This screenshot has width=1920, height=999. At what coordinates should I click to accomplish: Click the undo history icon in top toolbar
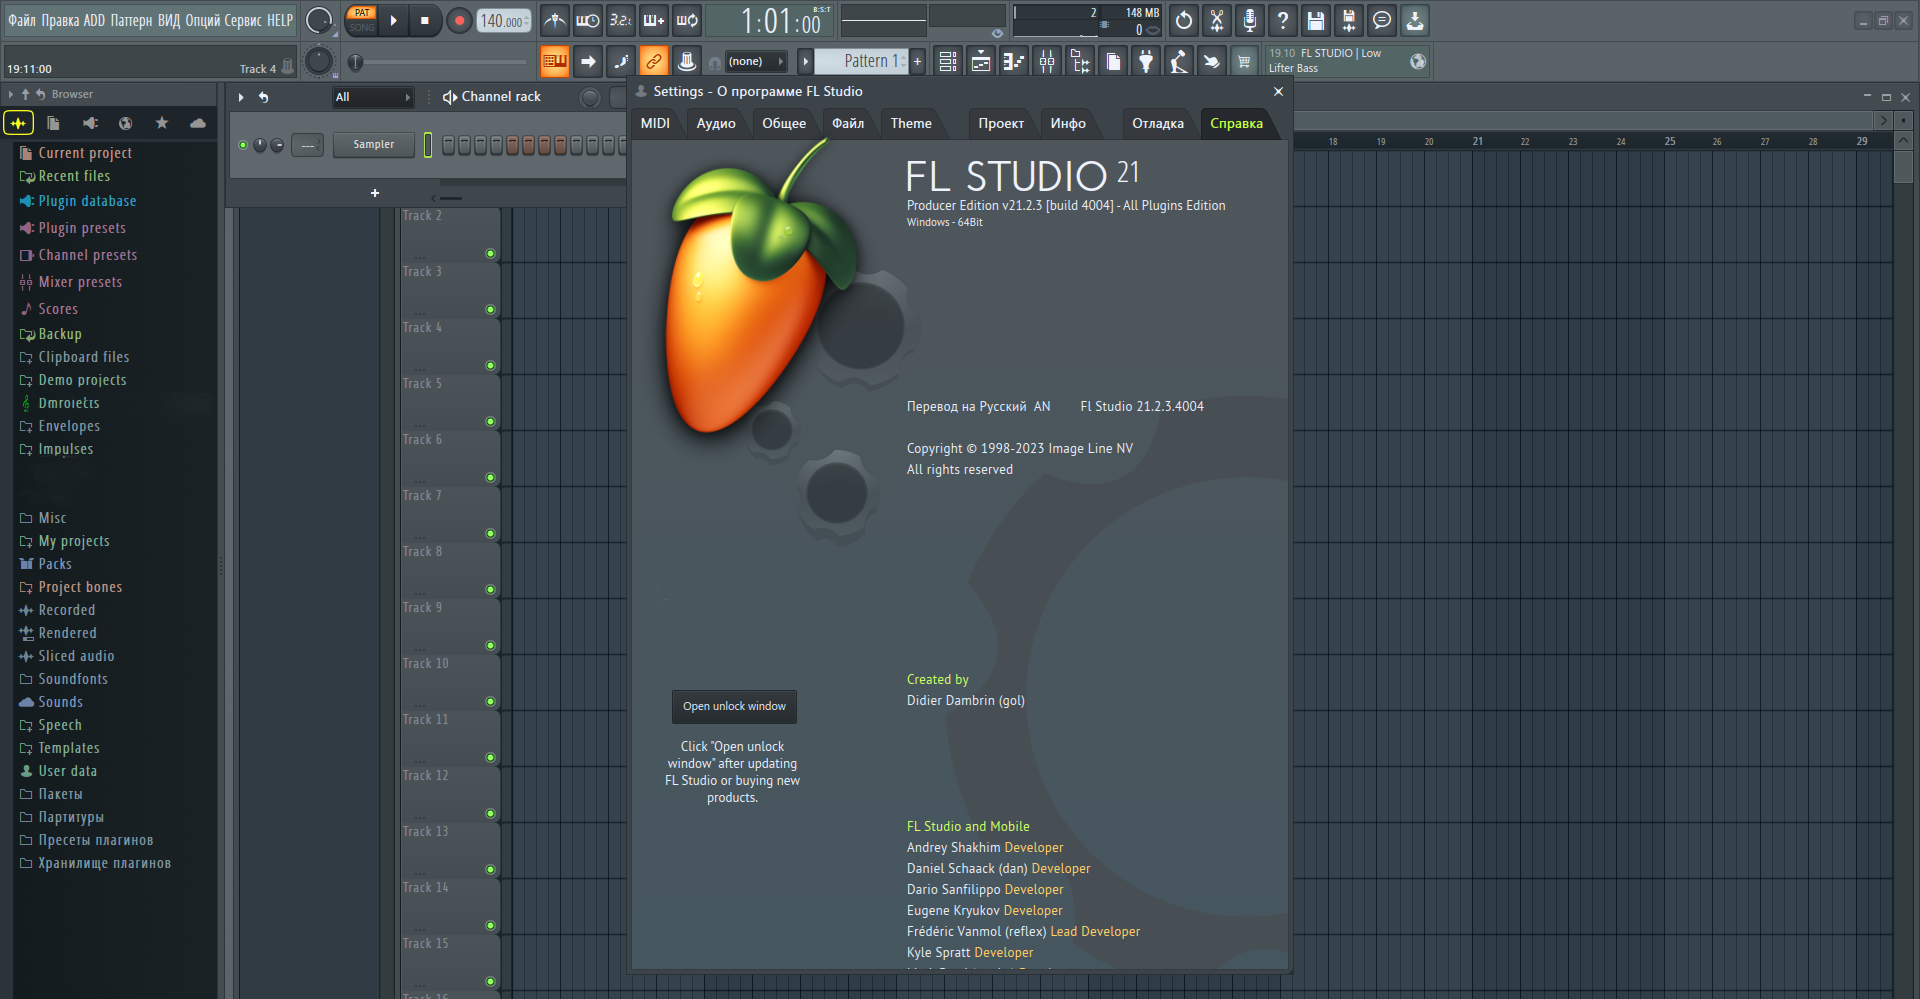point(1184,20)
